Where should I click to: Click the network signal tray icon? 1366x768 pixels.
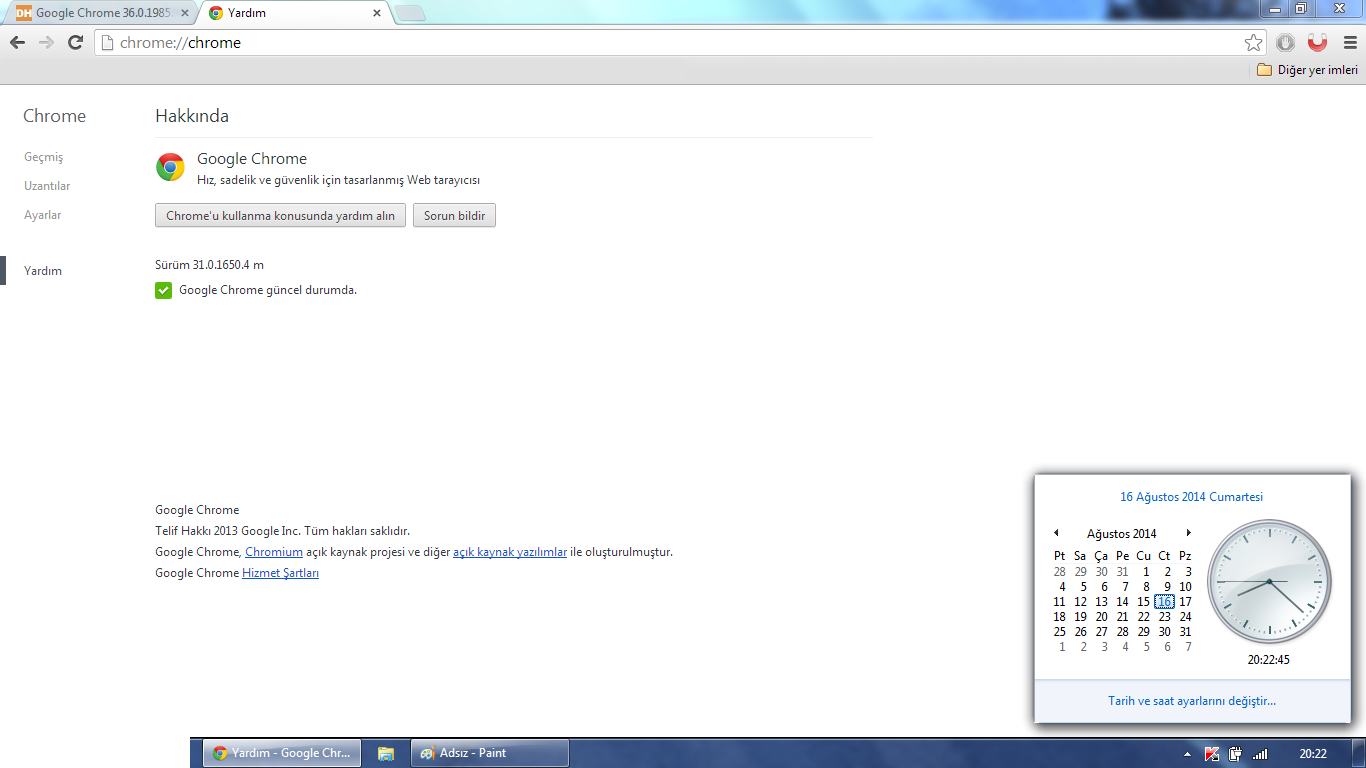[1260, 754]
